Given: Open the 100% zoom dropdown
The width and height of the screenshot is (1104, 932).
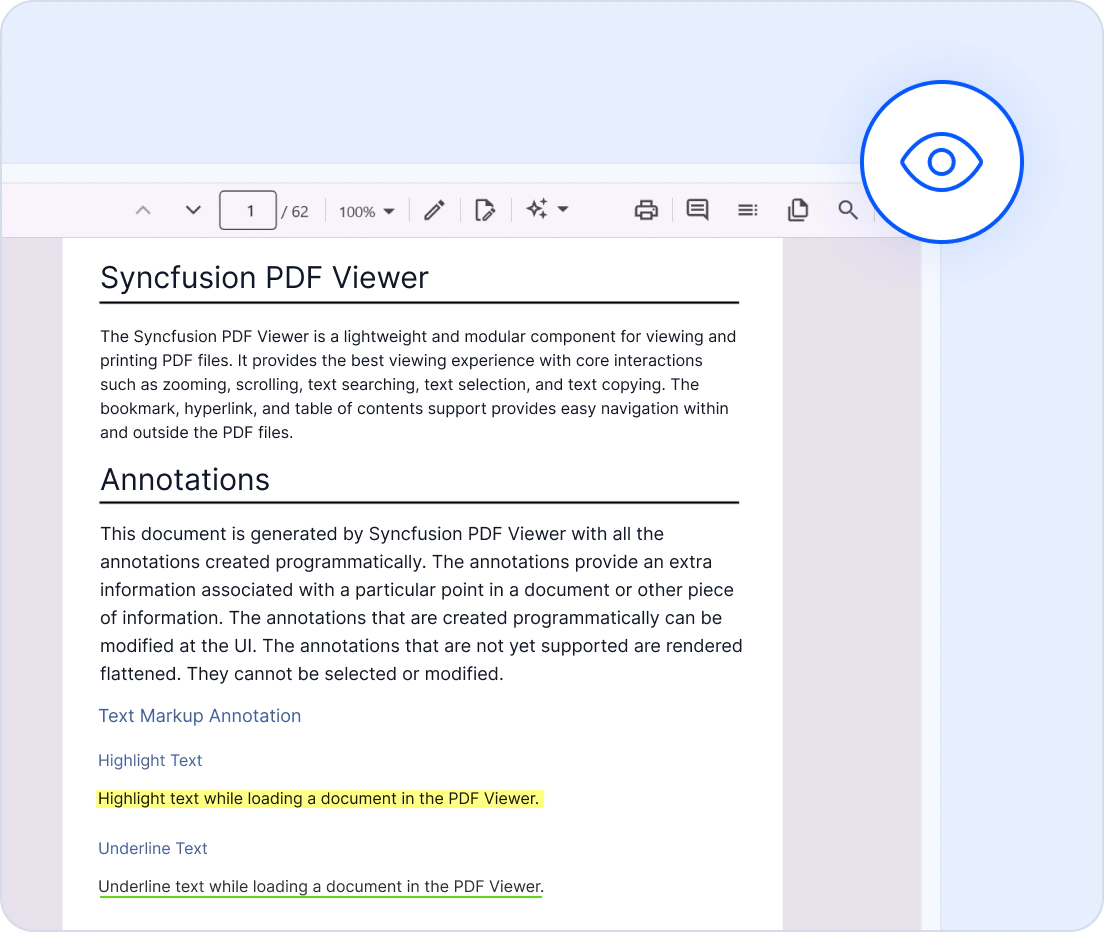Looking at the screenshot, I should coord(367,211).
